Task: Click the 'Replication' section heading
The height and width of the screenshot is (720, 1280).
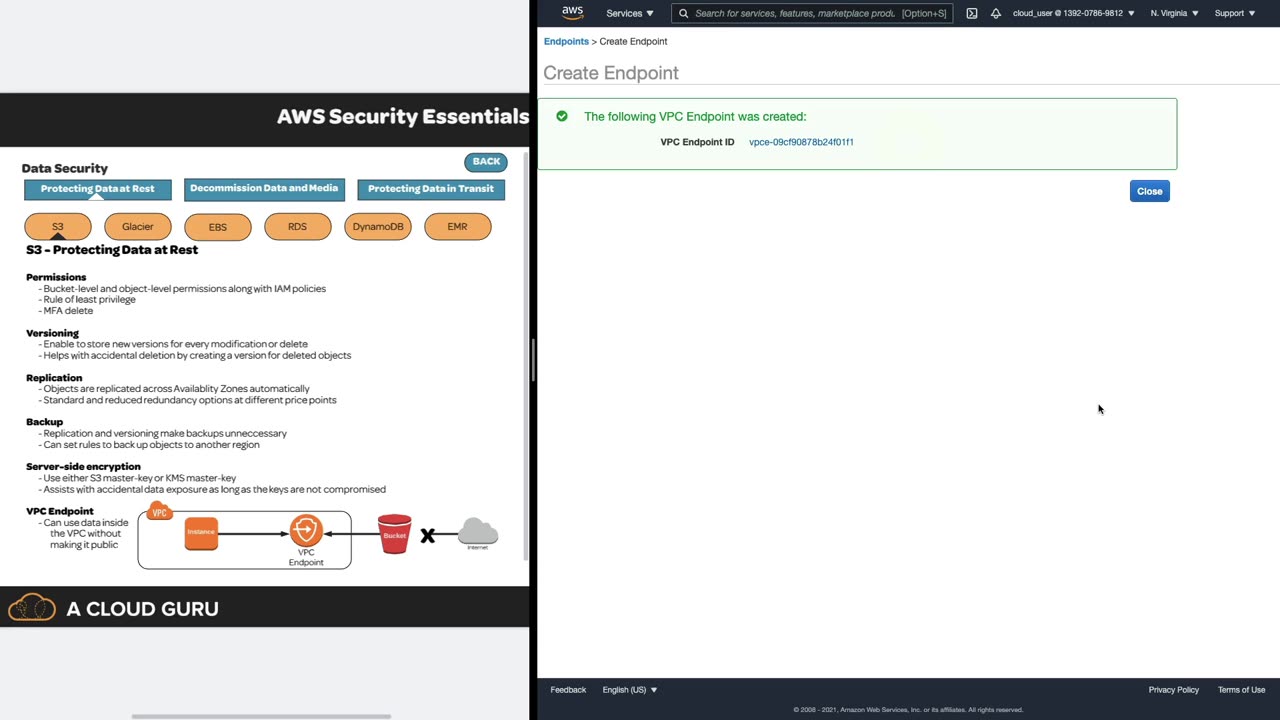Action: tap(54, 378)
